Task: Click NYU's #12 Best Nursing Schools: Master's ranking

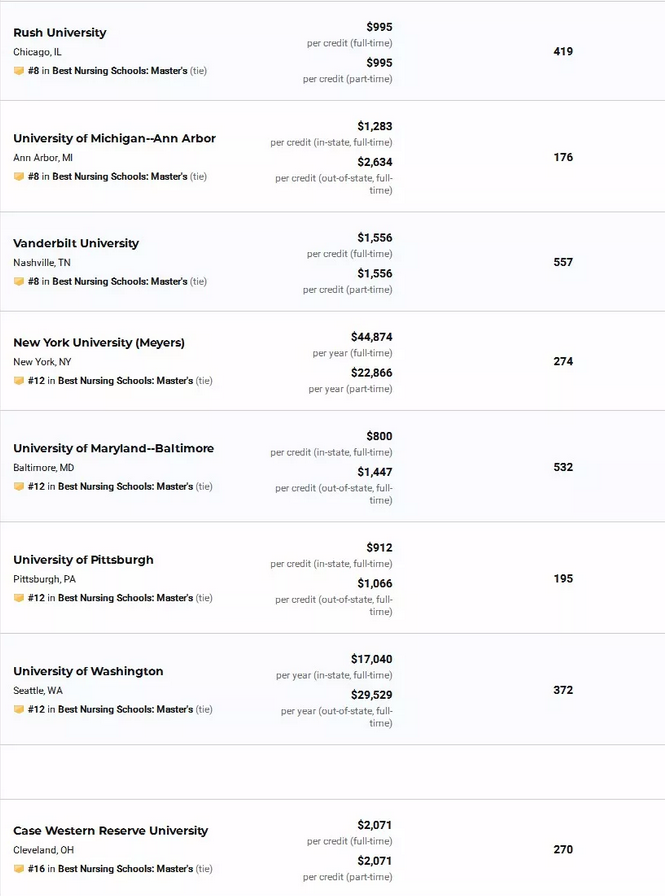Action: point(120,381)
